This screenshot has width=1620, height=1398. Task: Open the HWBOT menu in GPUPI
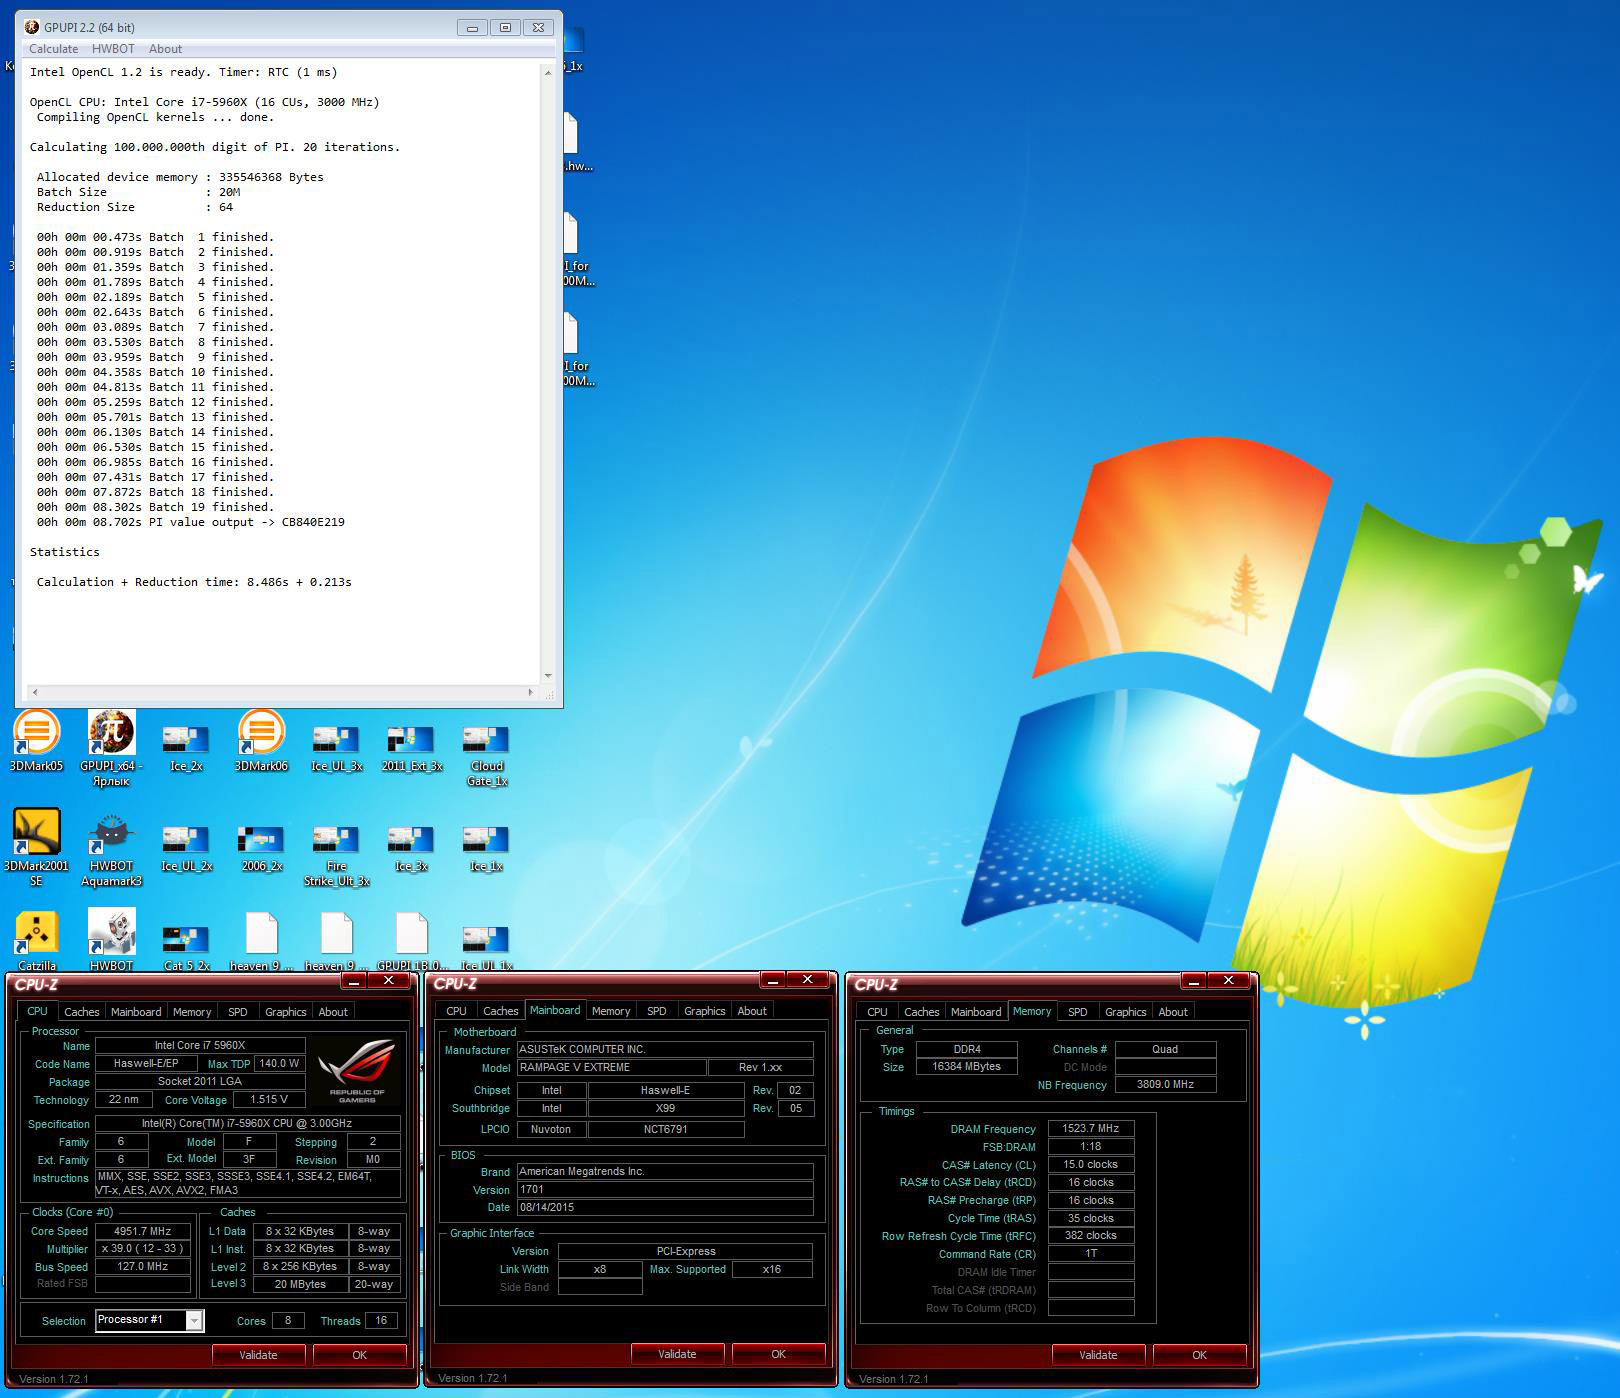coord(113,49)
